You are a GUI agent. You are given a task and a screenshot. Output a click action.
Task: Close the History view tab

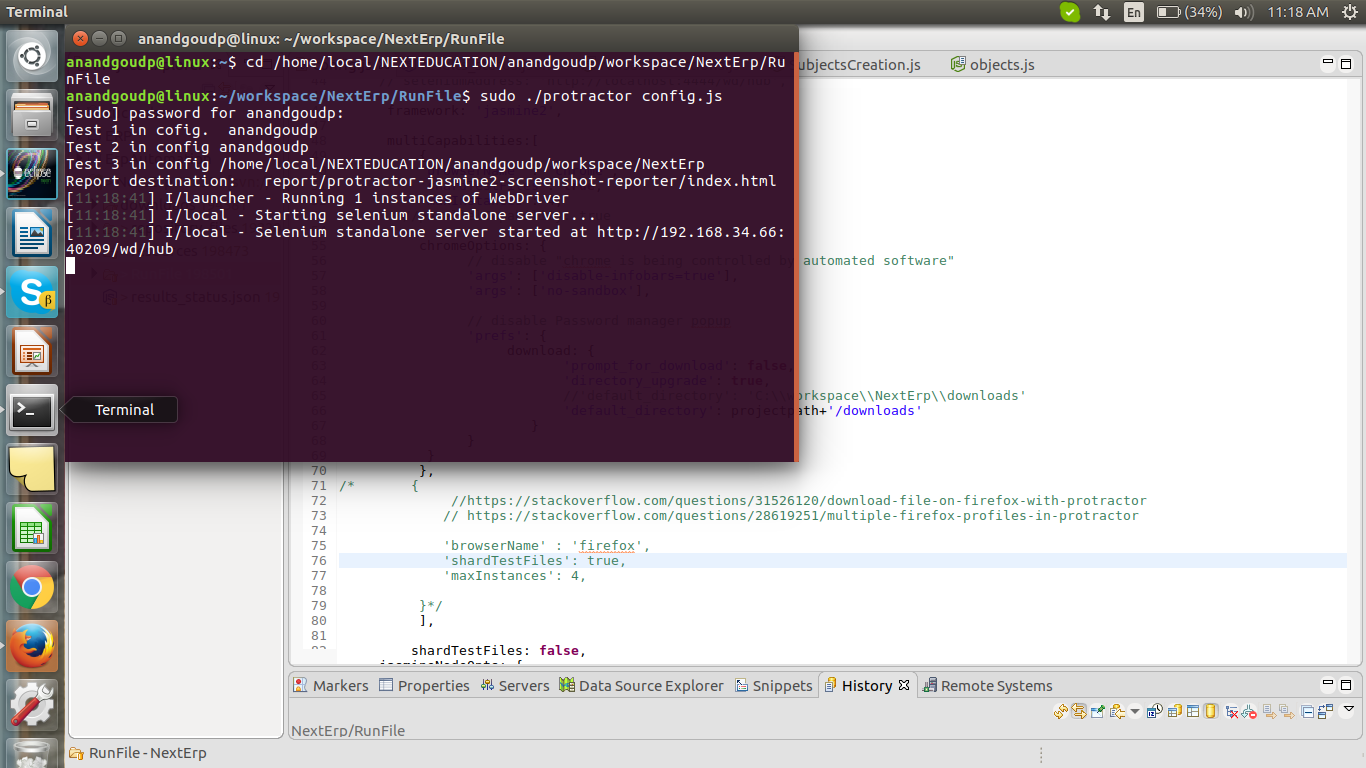point(904,686)
